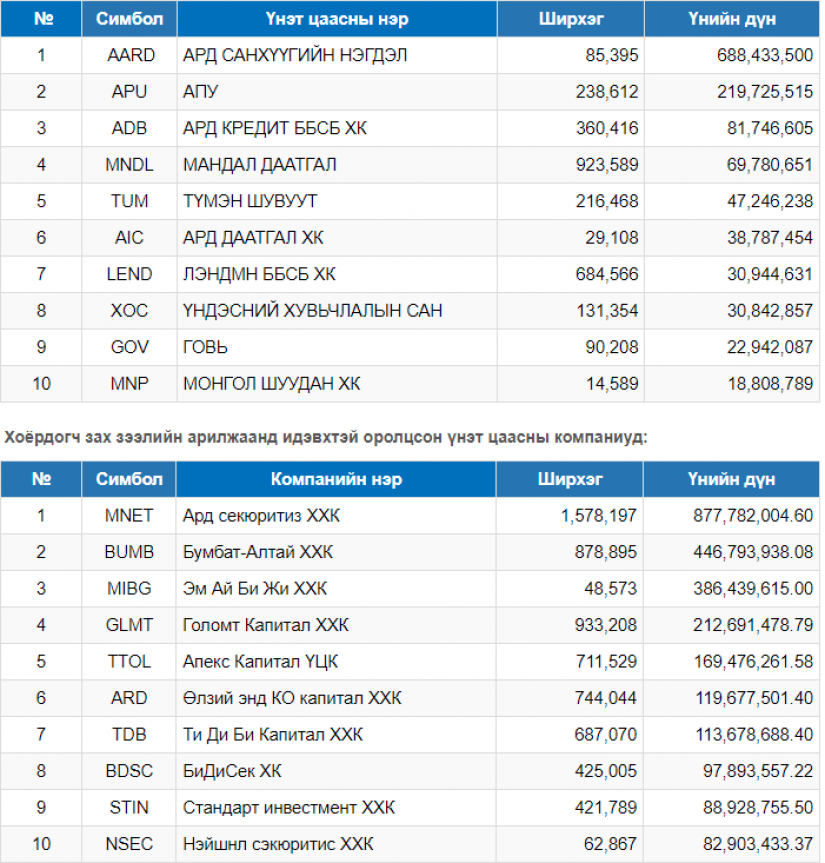Screen dimensions: 825x863
Task: Select Эм Ай Би Жи ХХК cell
Action: tap(336, 588)
